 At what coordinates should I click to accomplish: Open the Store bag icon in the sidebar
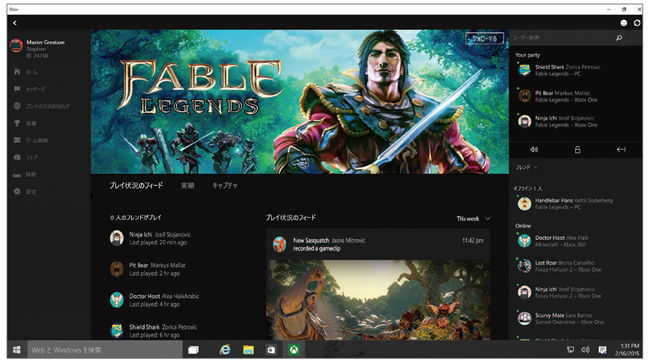17,157
